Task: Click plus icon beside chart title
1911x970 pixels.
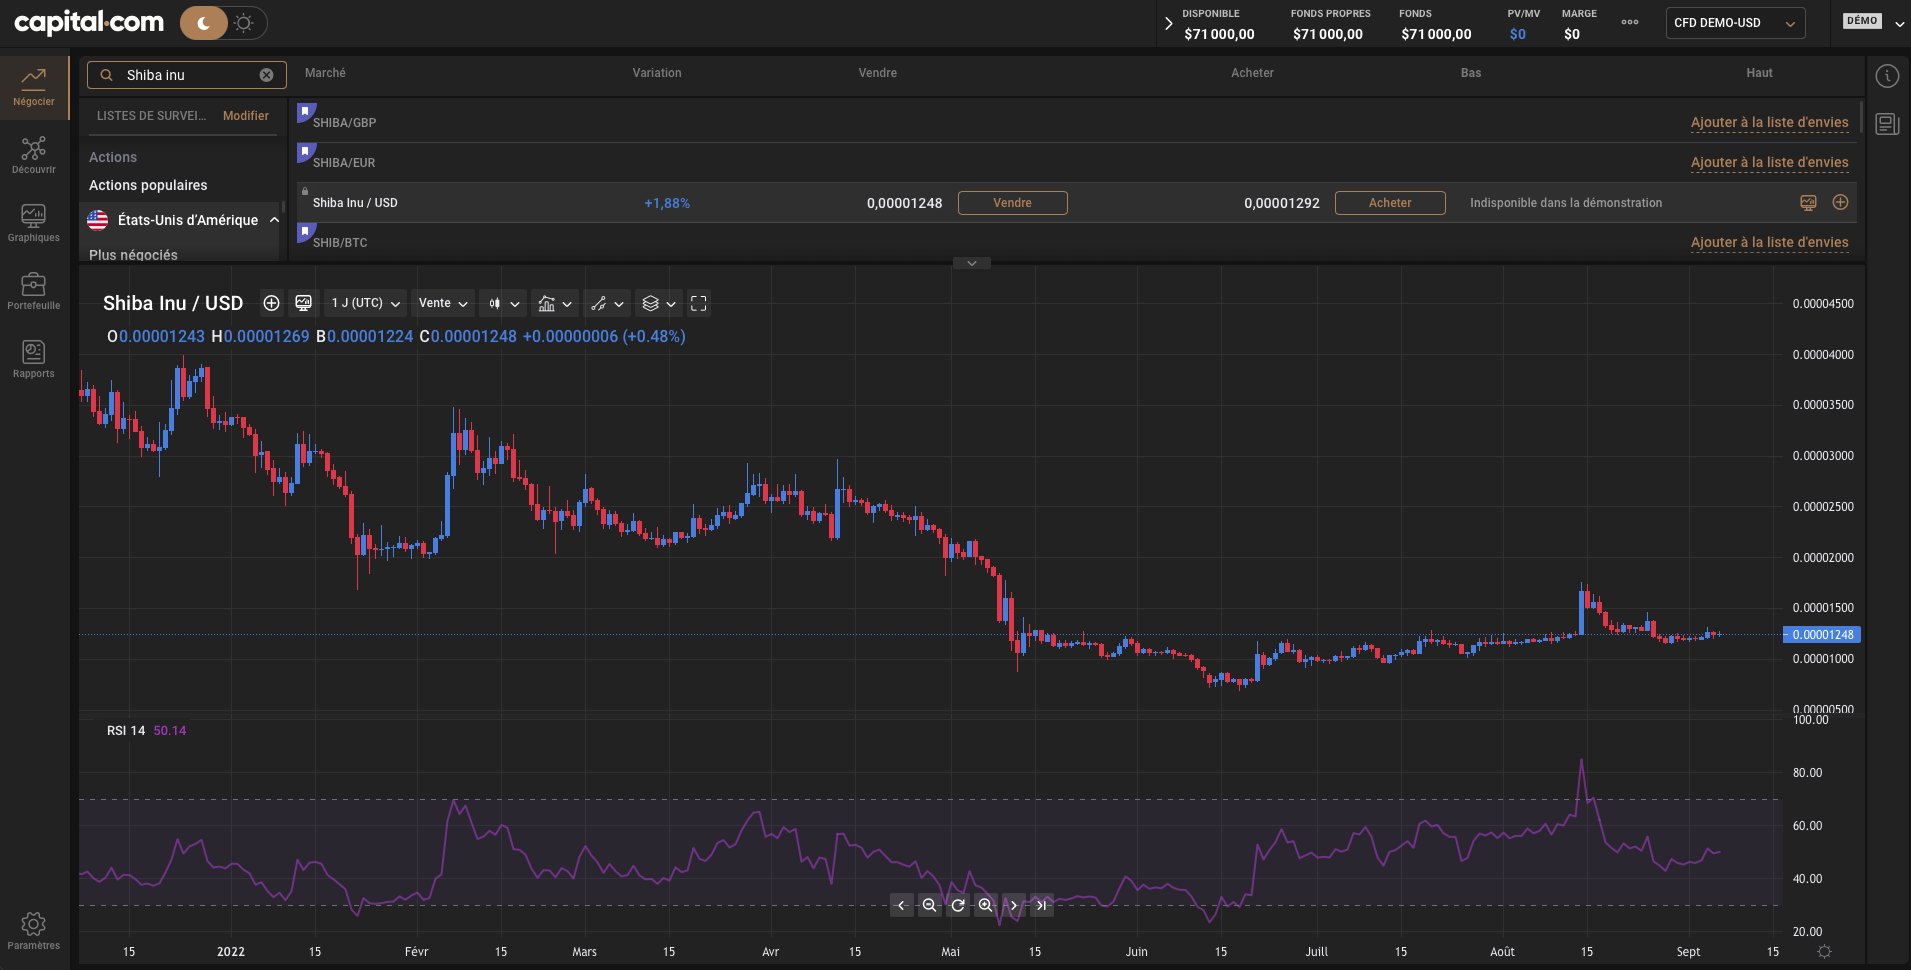Action: 271,303
